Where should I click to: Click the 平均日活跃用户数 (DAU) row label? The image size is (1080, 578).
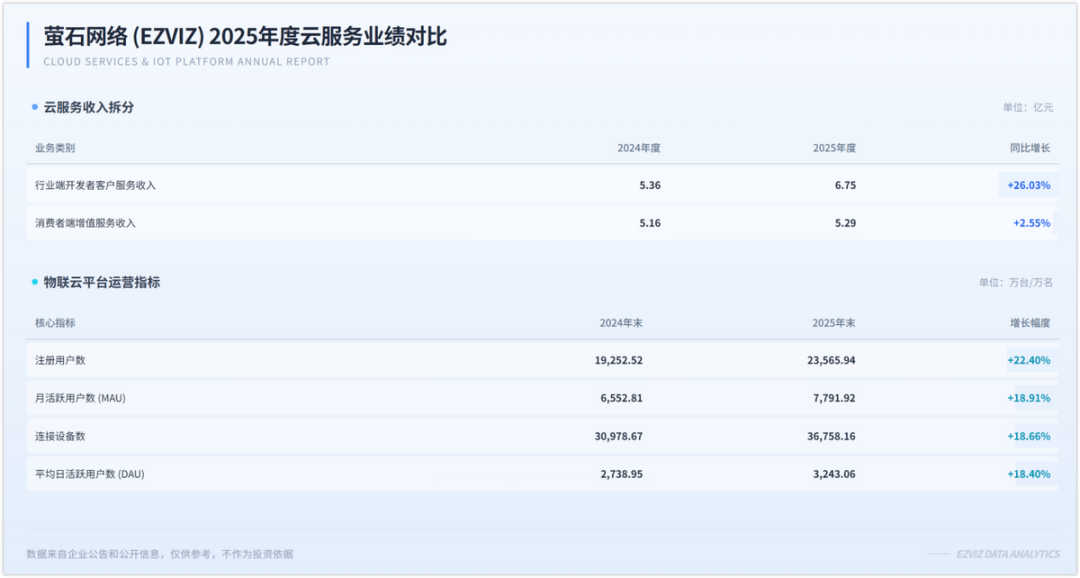coord(90,474)
